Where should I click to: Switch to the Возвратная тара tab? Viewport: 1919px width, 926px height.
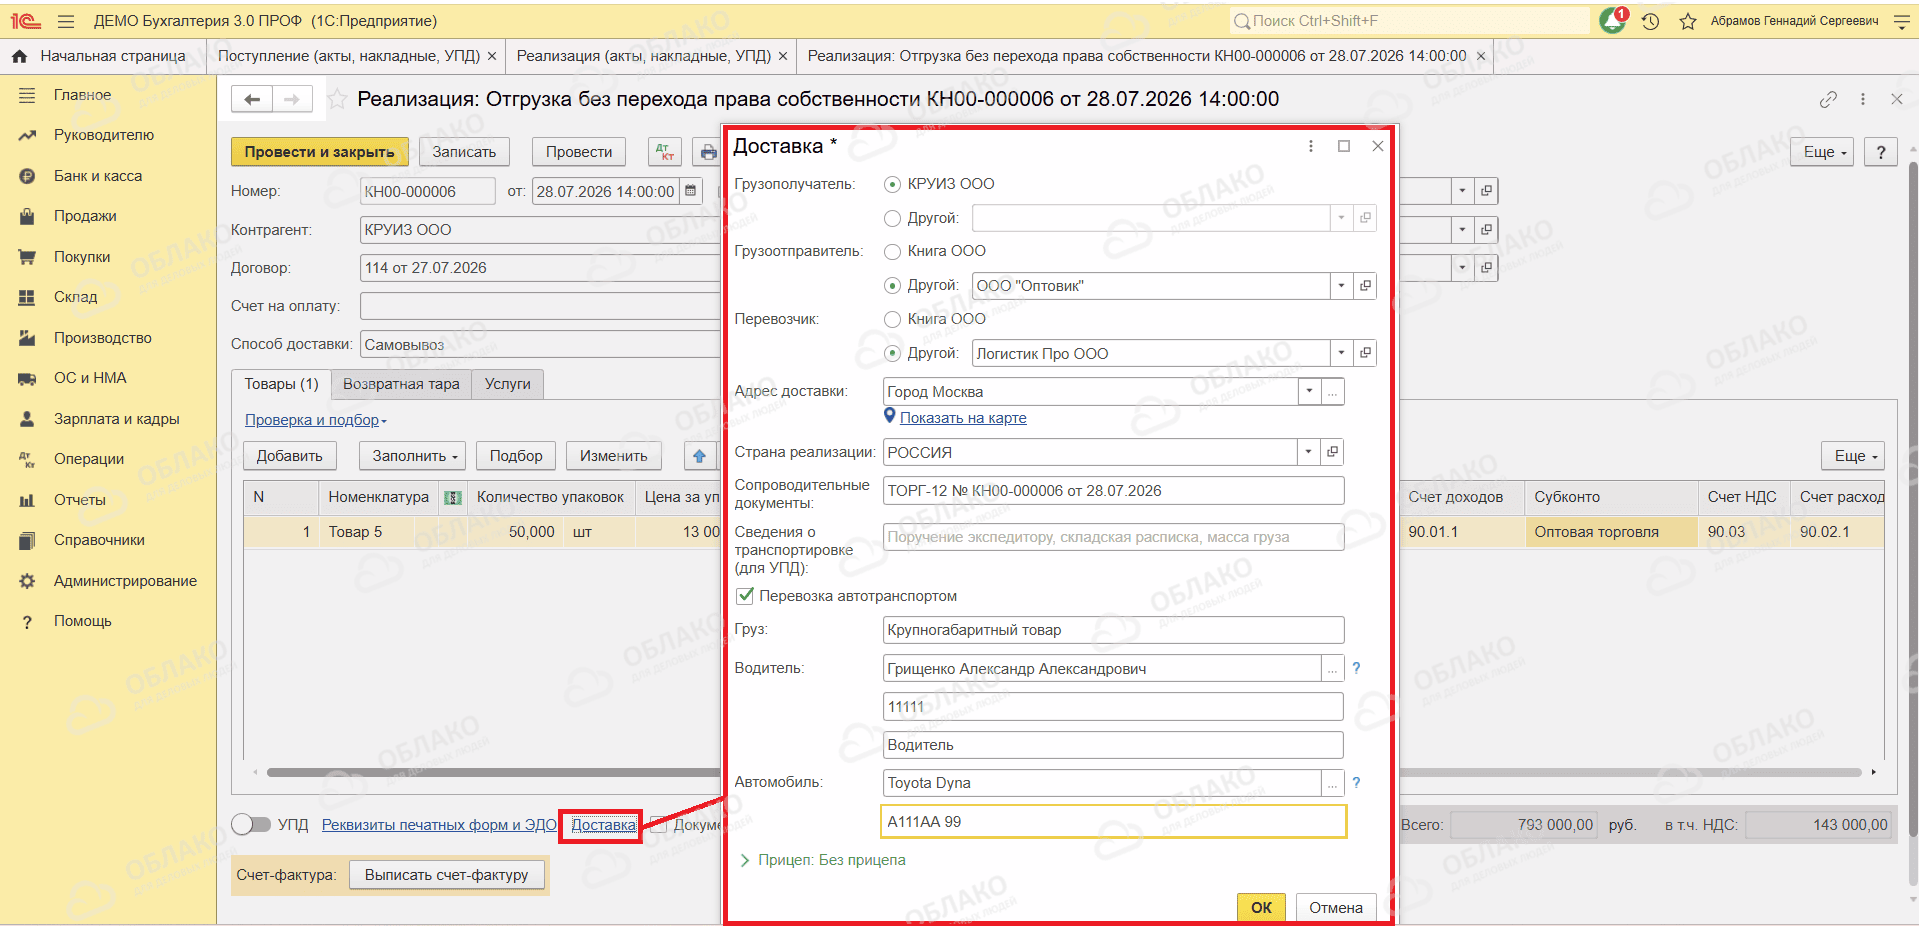tap(401, 384)
